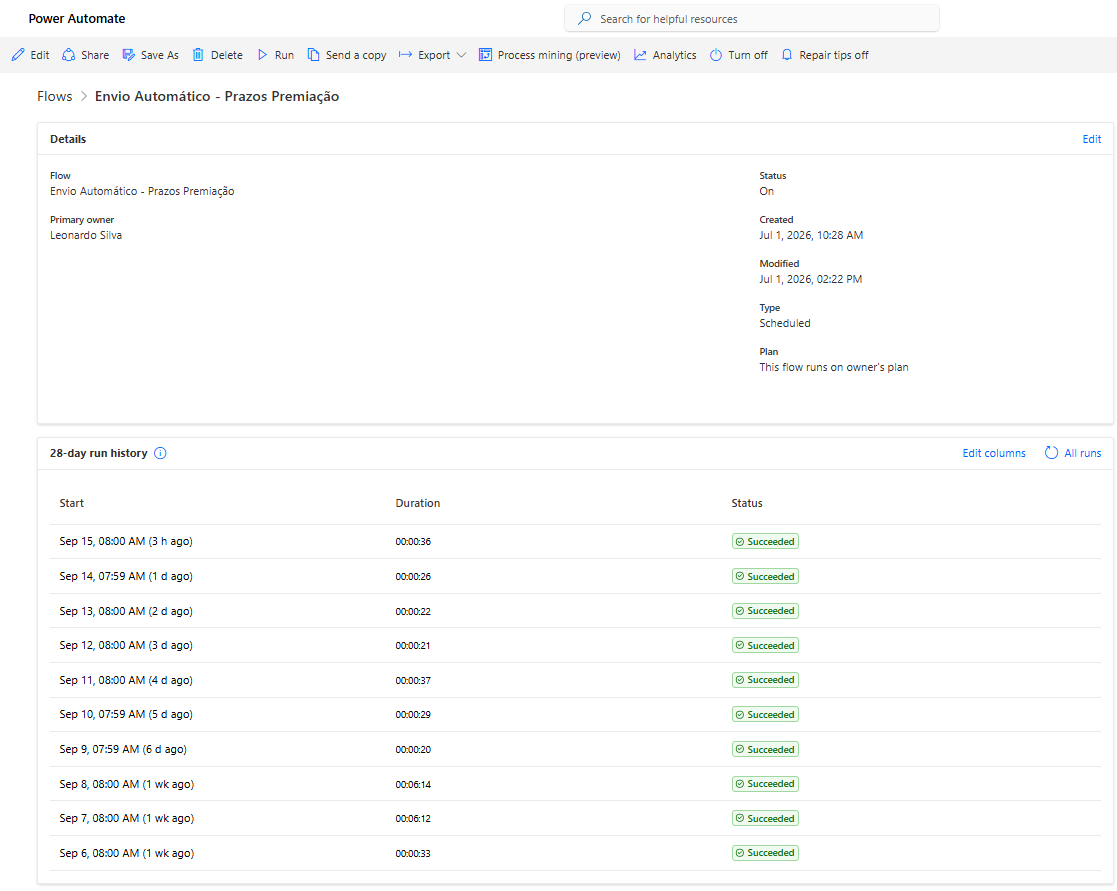Click the Analytics chart icon

pos(640,55)
